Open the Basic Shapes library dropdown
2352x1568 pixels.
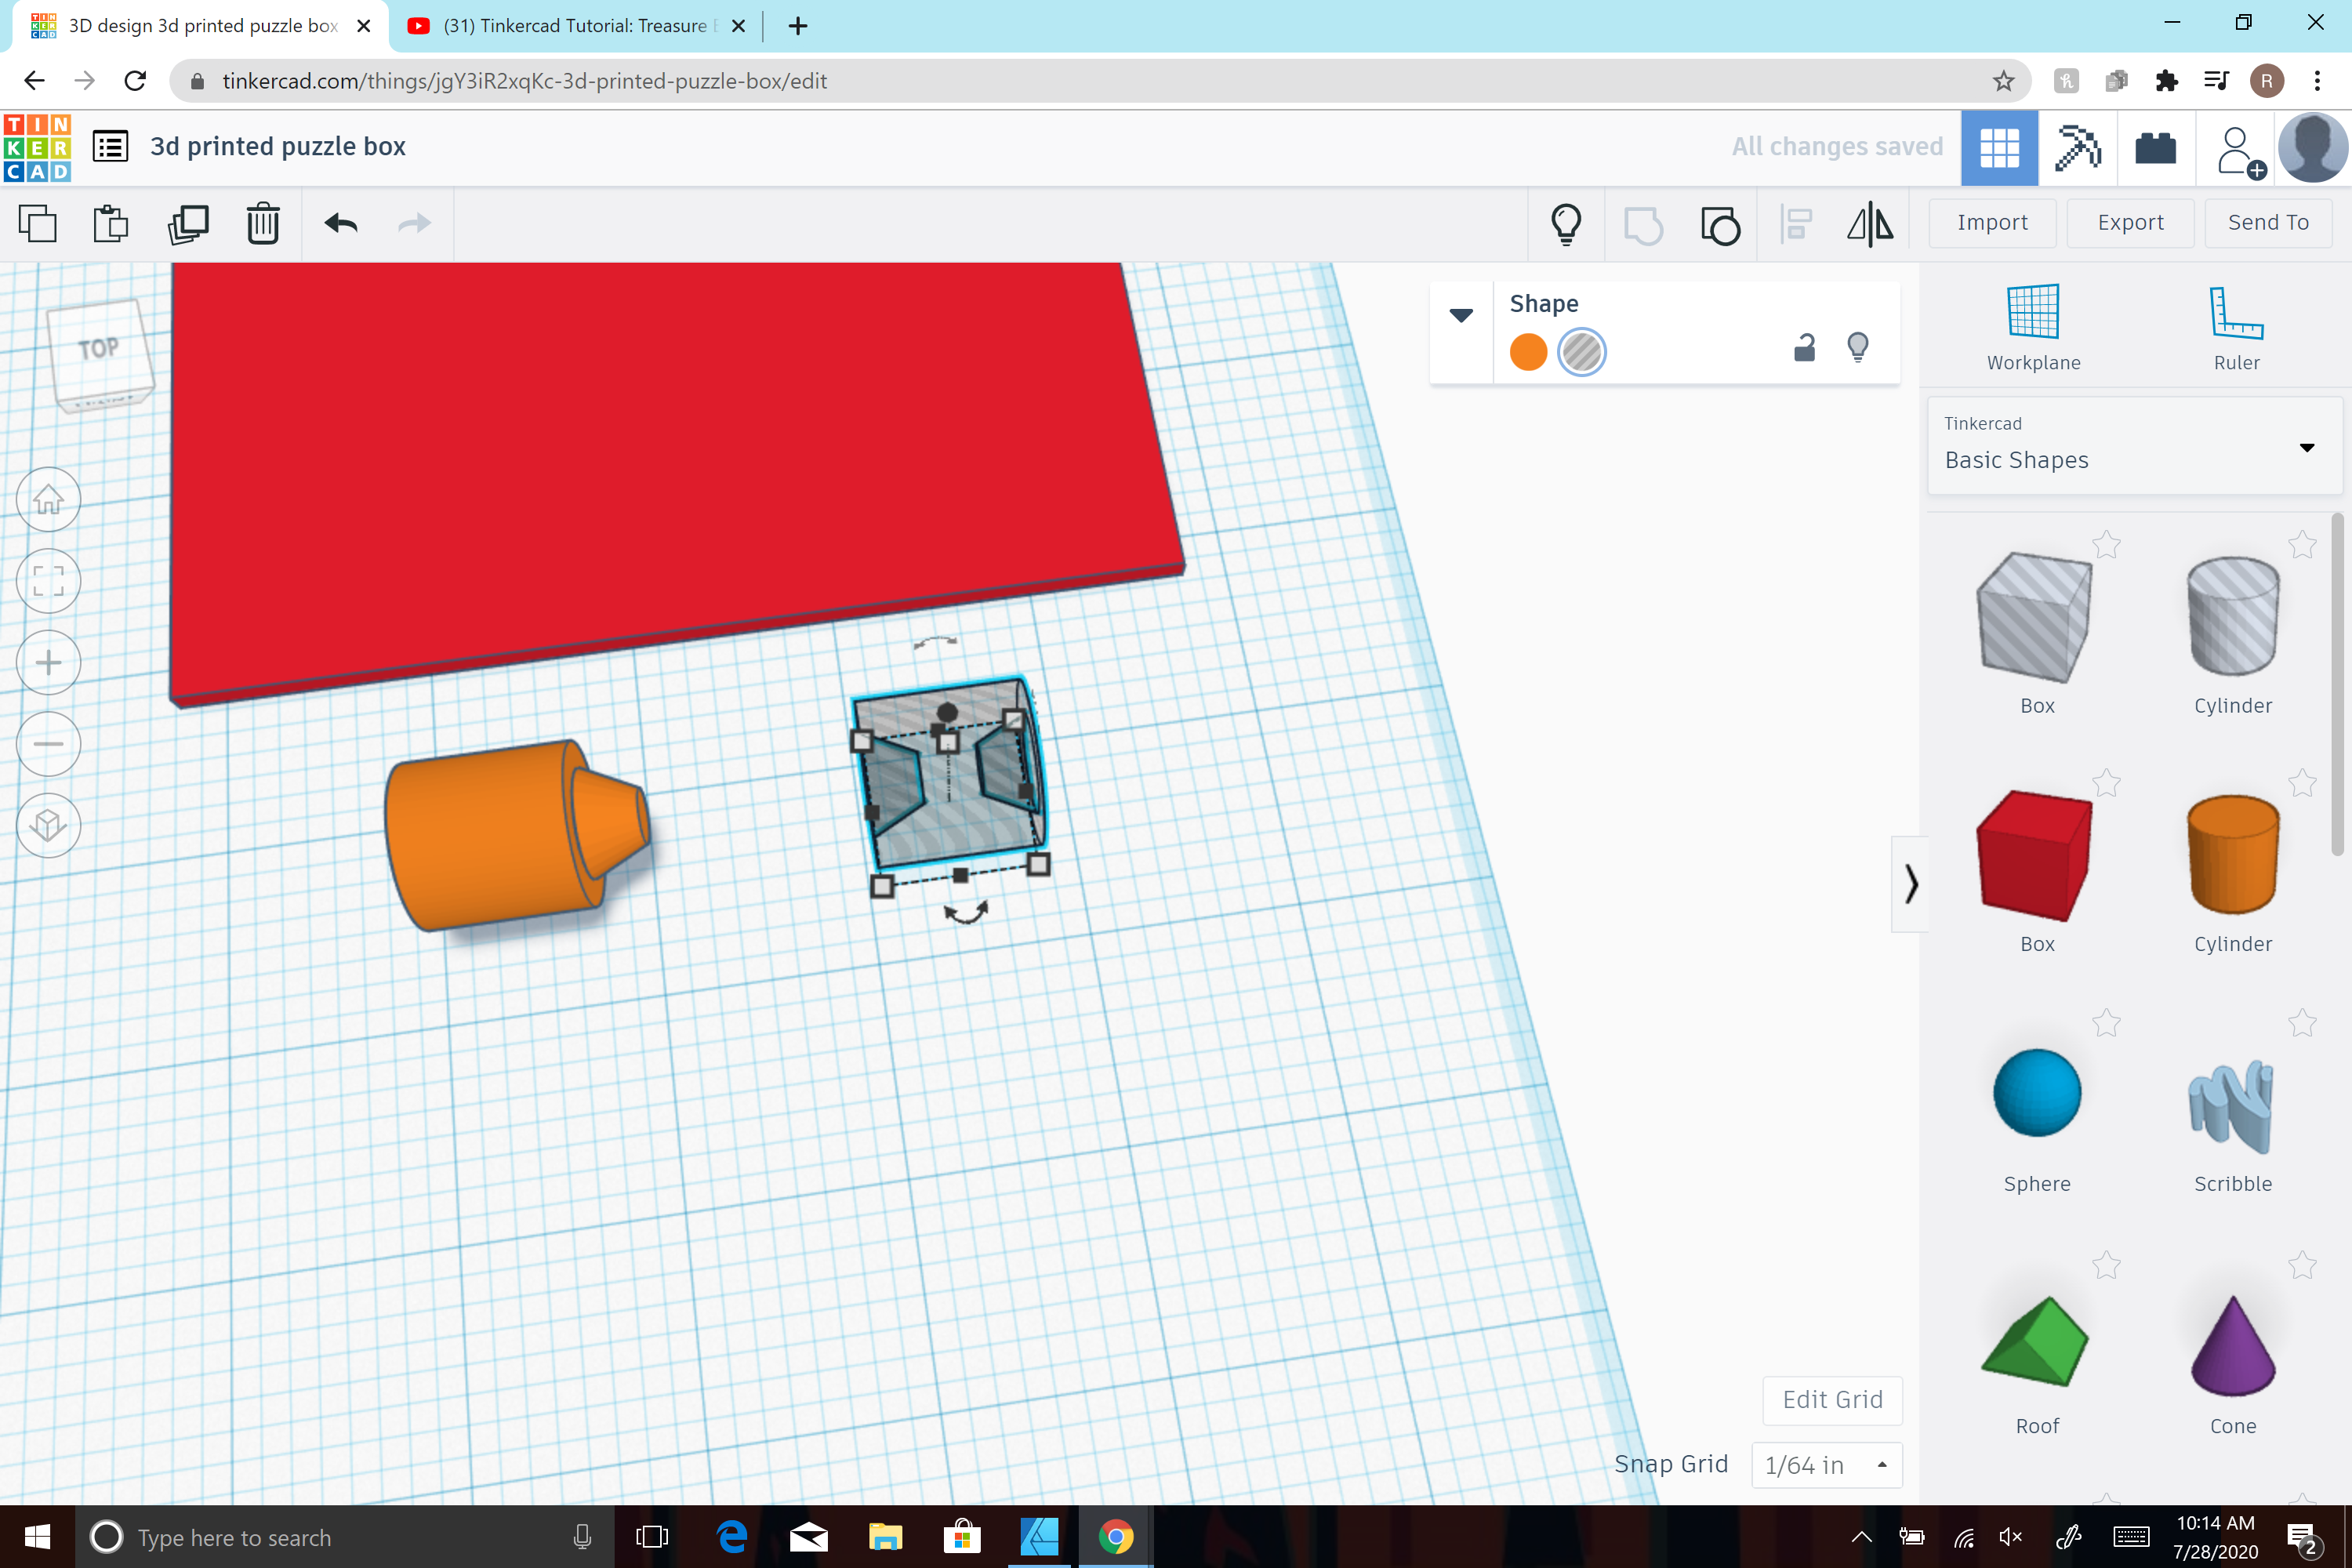click(x=2134, y=446)
